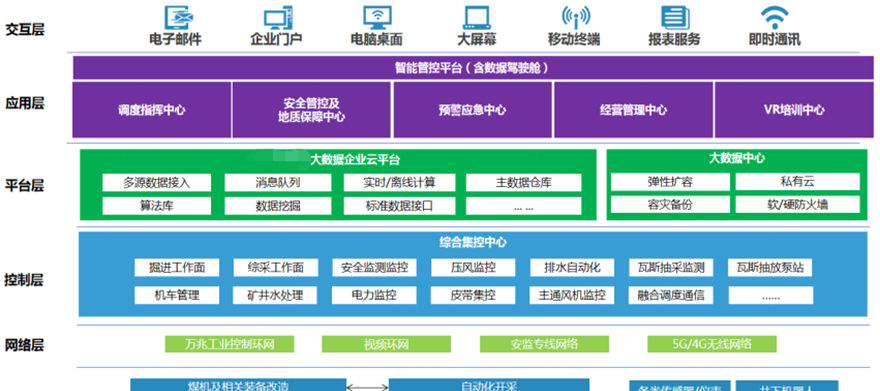Select the 企业门户 desktop computer icon
Screen dimensions: 880x391
[x=278, y=17]
